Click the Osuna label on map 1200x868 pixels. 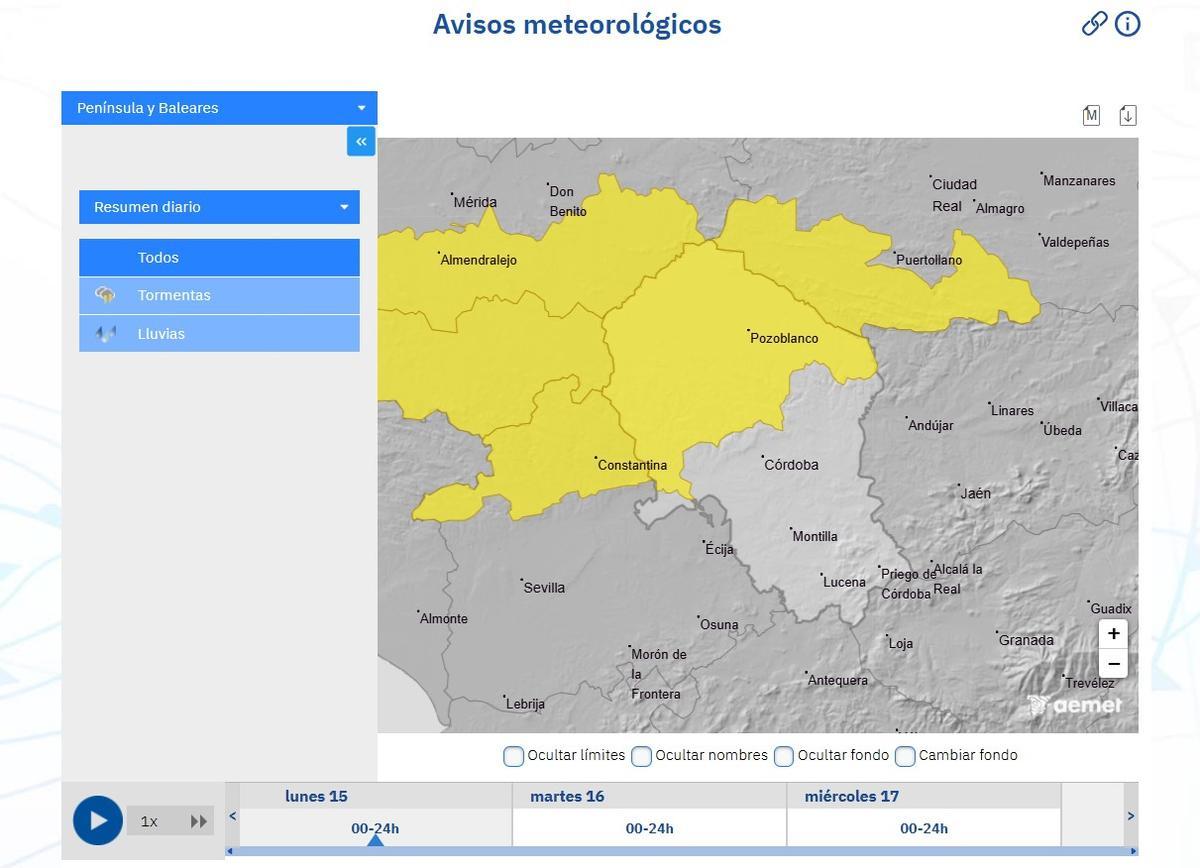[x=719, y=625]
